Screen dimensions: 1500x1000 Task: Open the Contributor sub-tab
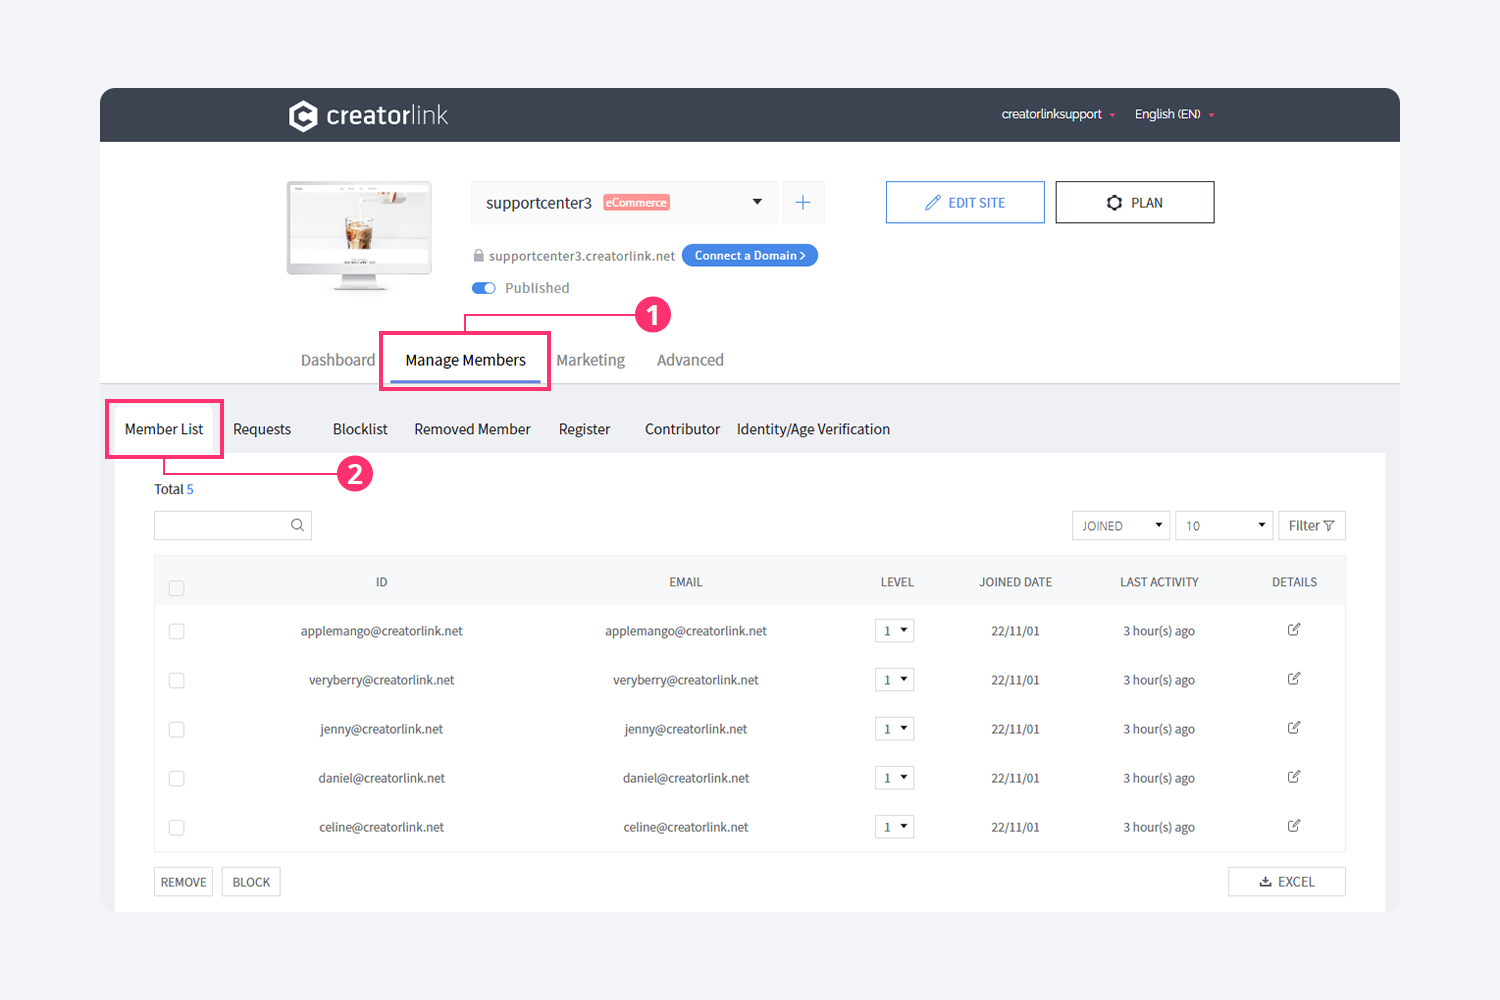pos(682,429)
